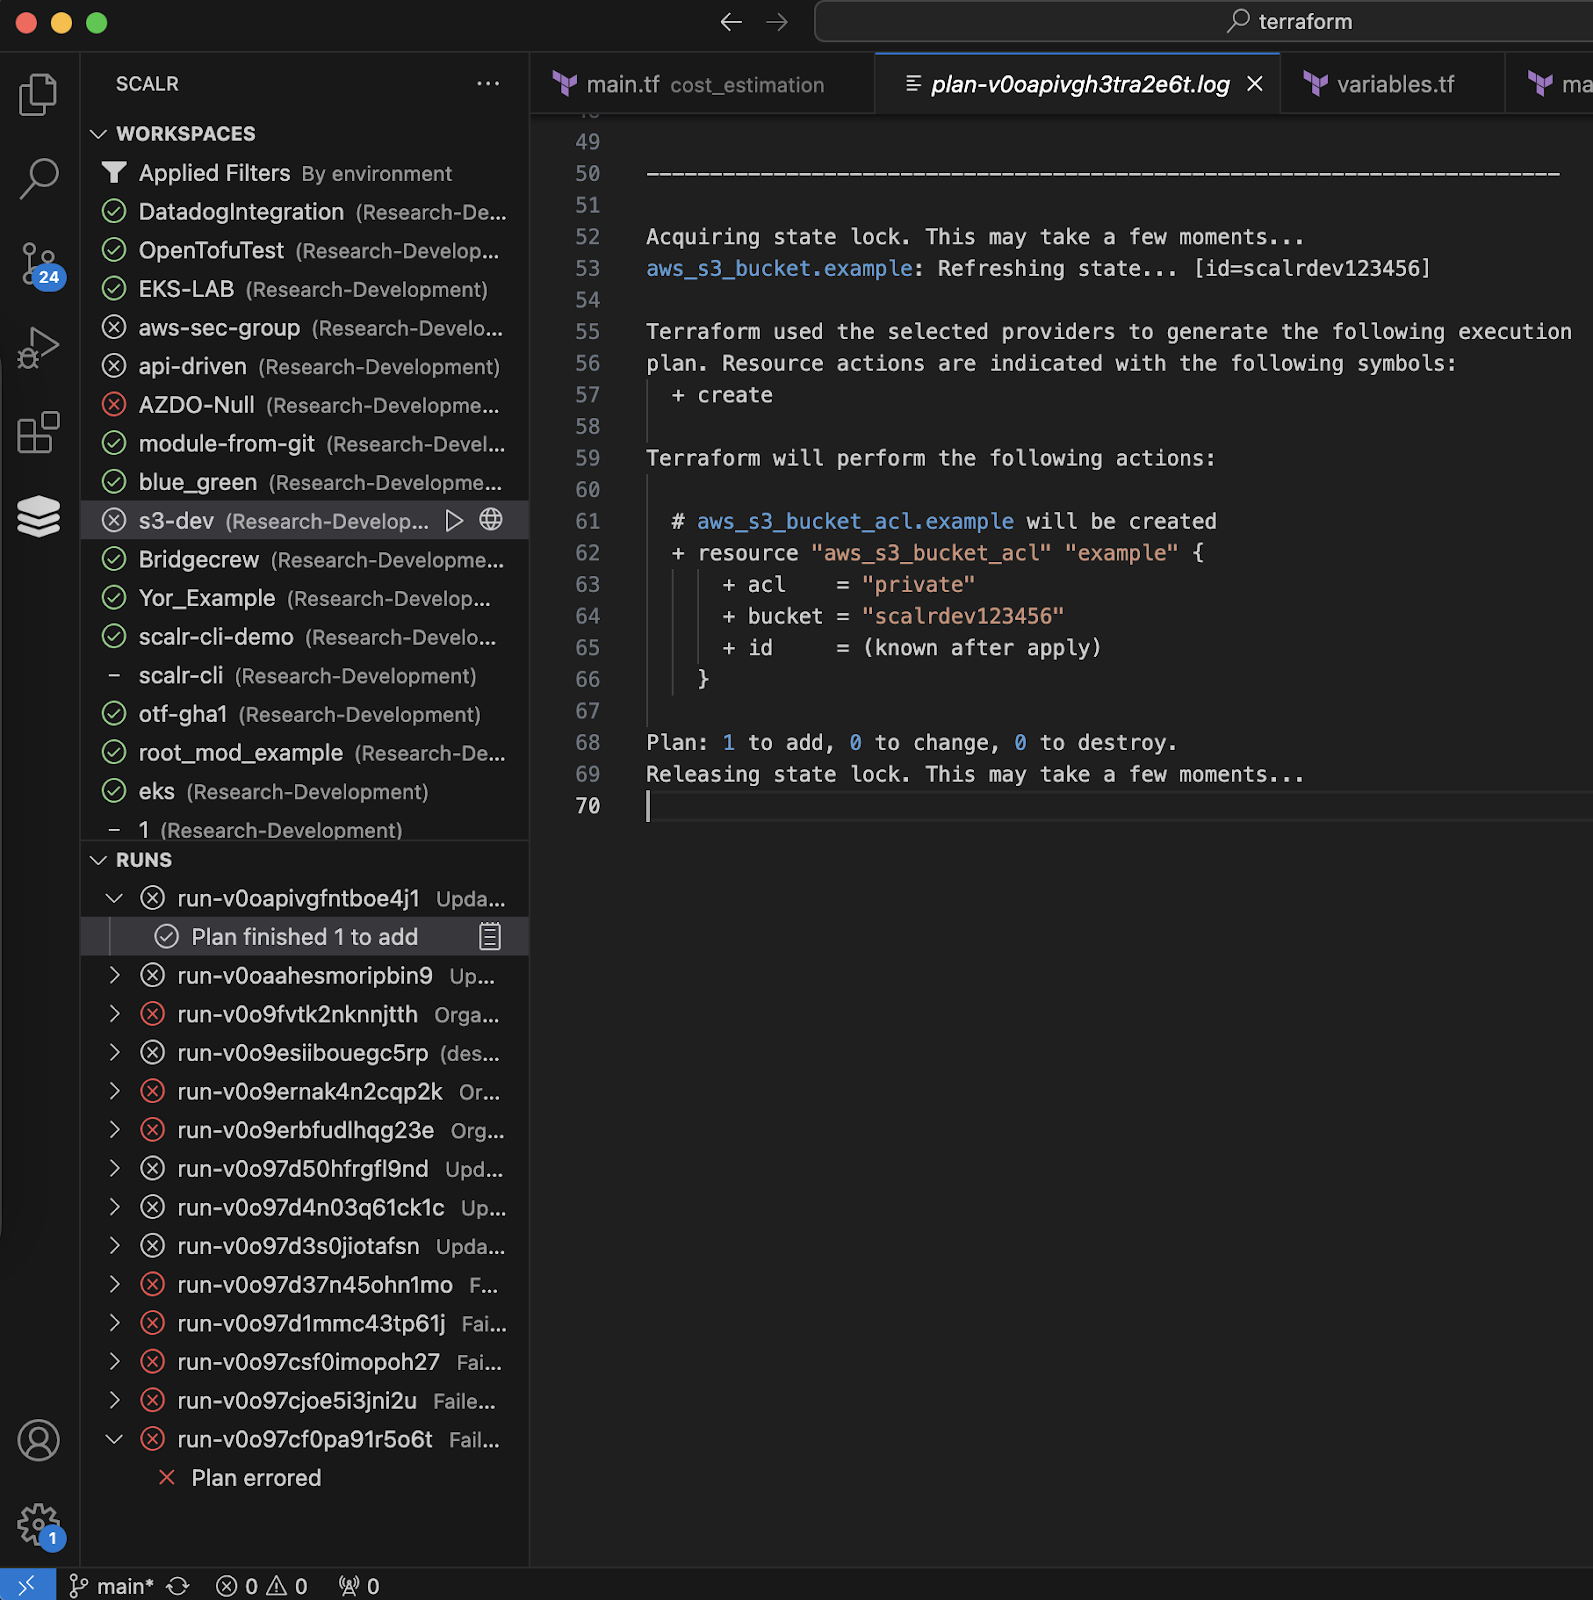Select run-v0o97csf0imopoh27 failed run
The image size is (1593, 1600).
tap(305, 1362)
